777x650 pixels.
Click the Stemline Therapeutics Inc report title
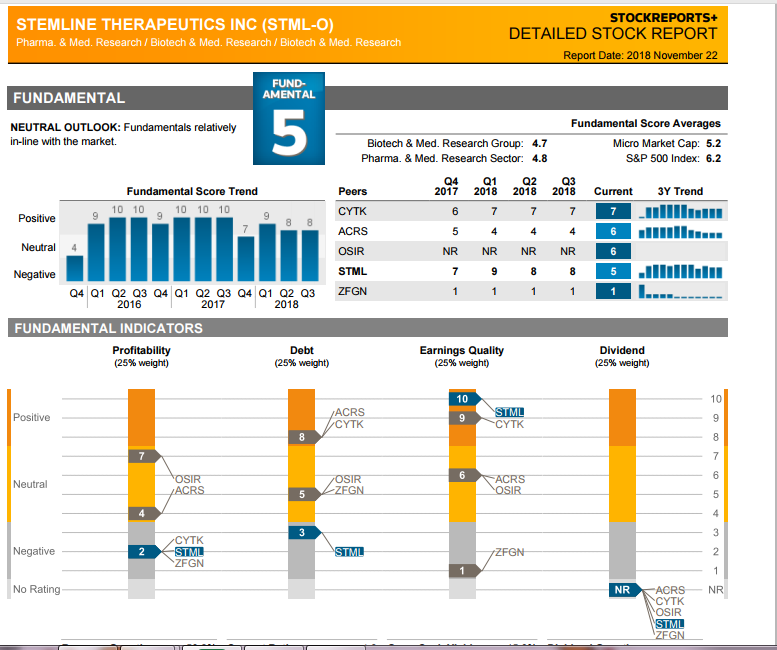point(175,24)
